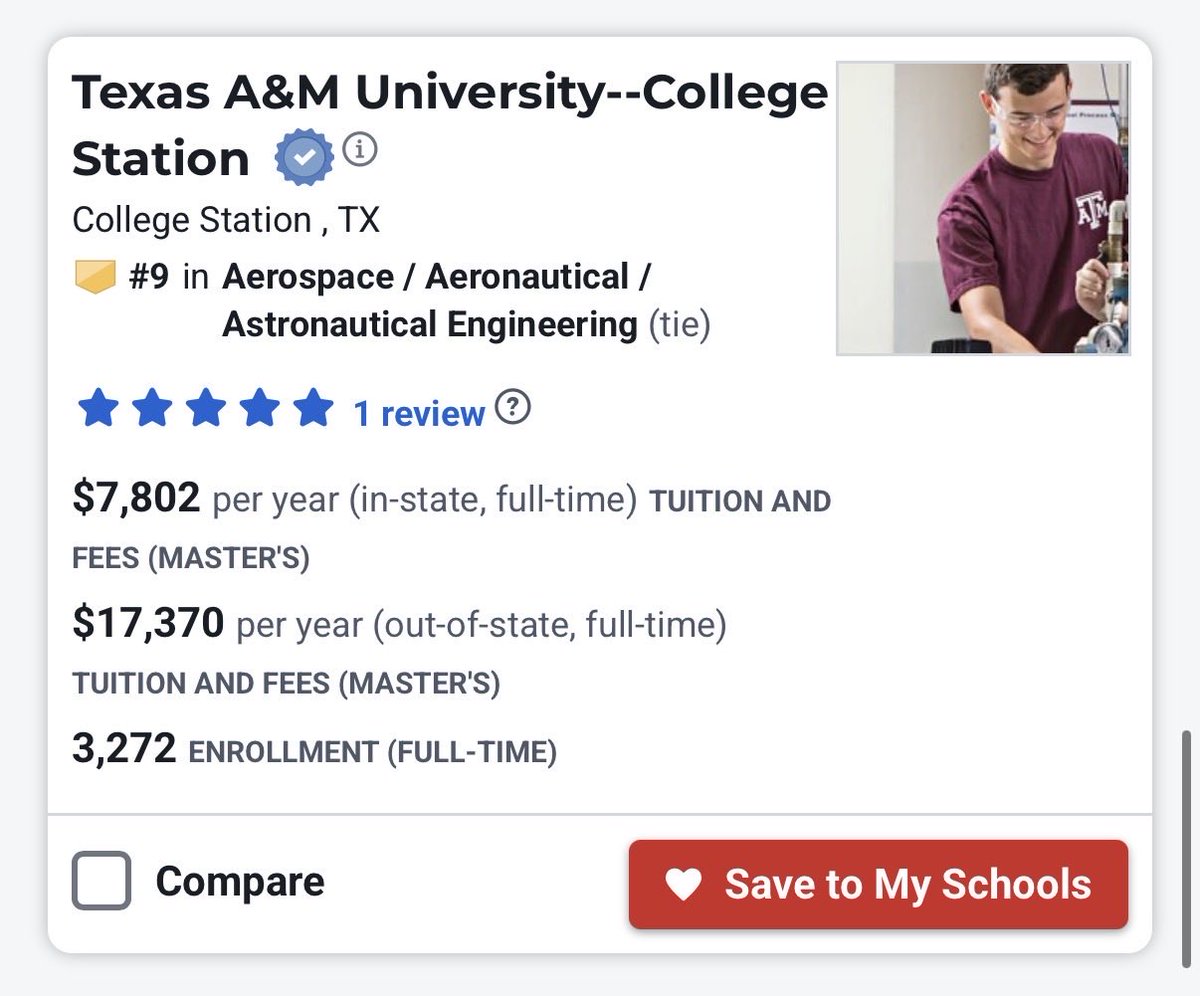Image resolution: width=1200 pixels, height=996 pixels.
Task: Click the $17,370 out-of-state tuition figure
Action: coord(148,624)
